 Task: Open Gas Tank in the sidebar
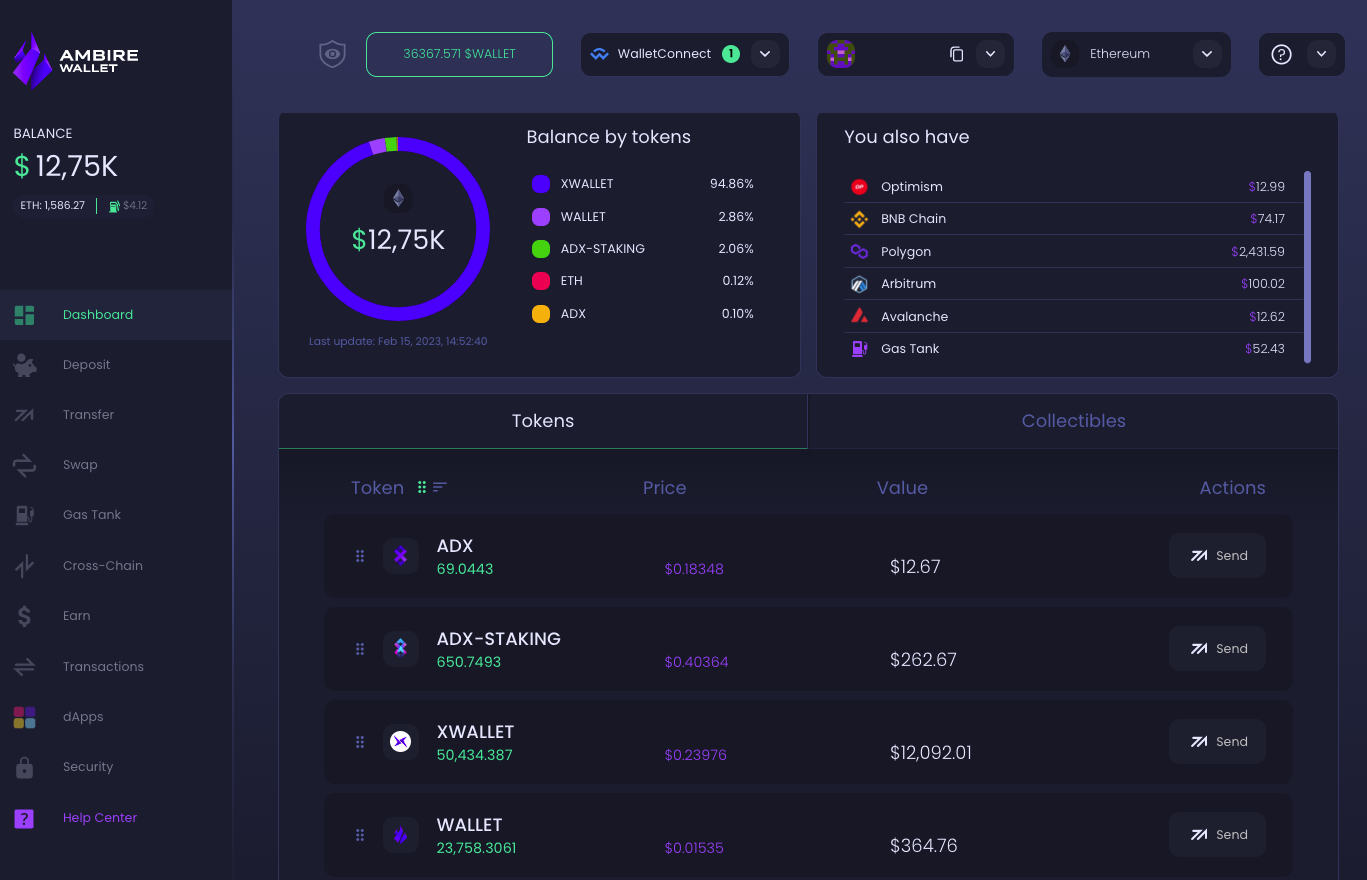pos(116,515)
